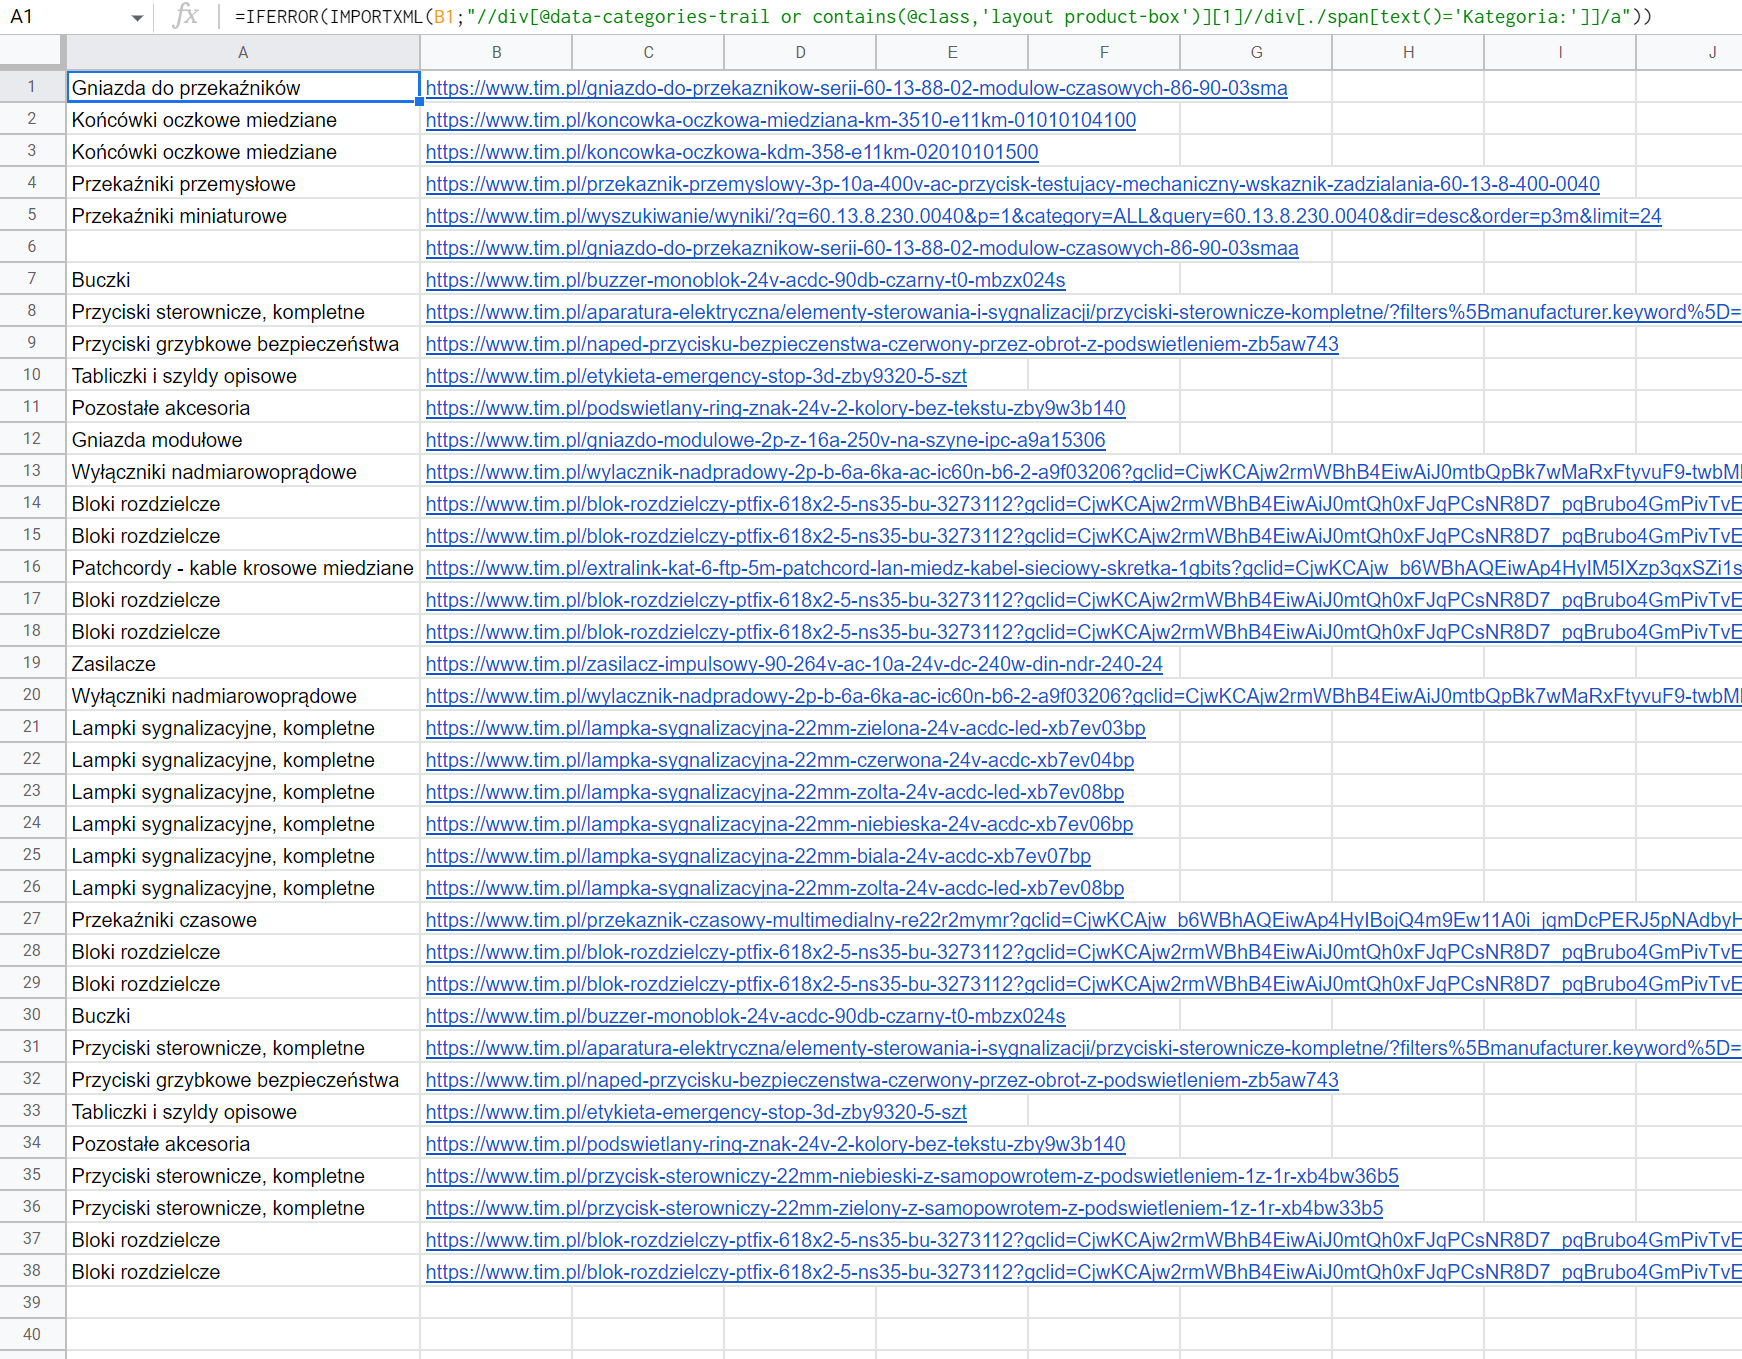The image size is (1742, 1359).
Task: Open the gniazdo-modulowe-2p-z-16a link
Action: click(766, 440)
